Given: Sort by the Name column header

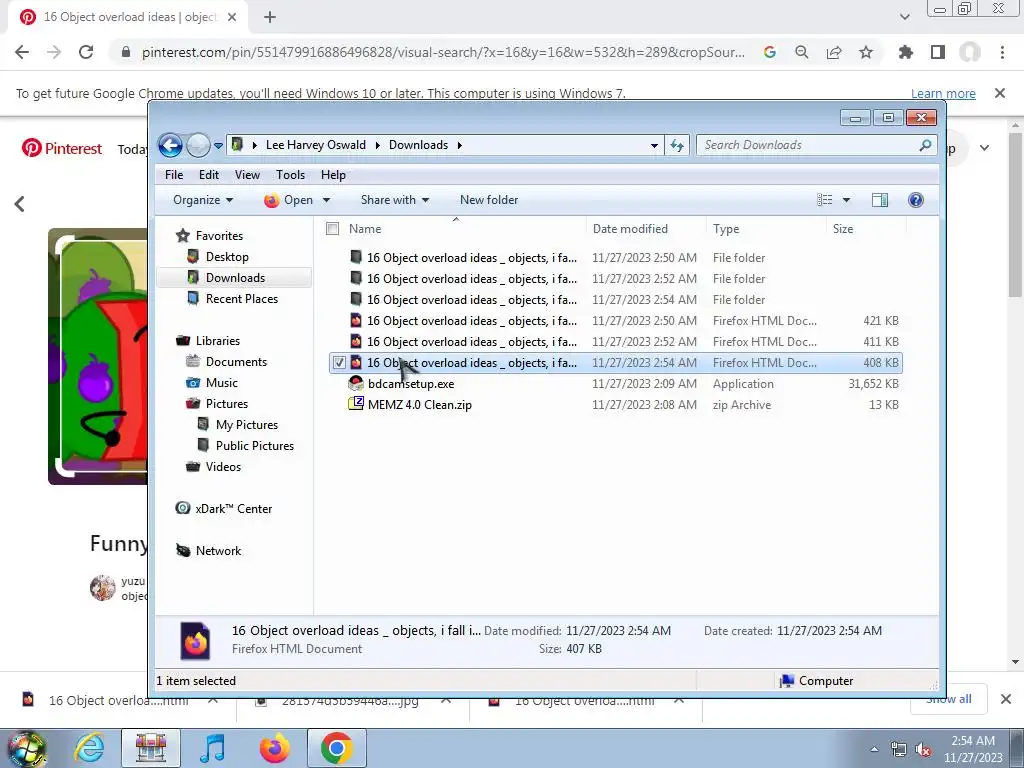Looking at the screenshot, I should pos(365,229).
